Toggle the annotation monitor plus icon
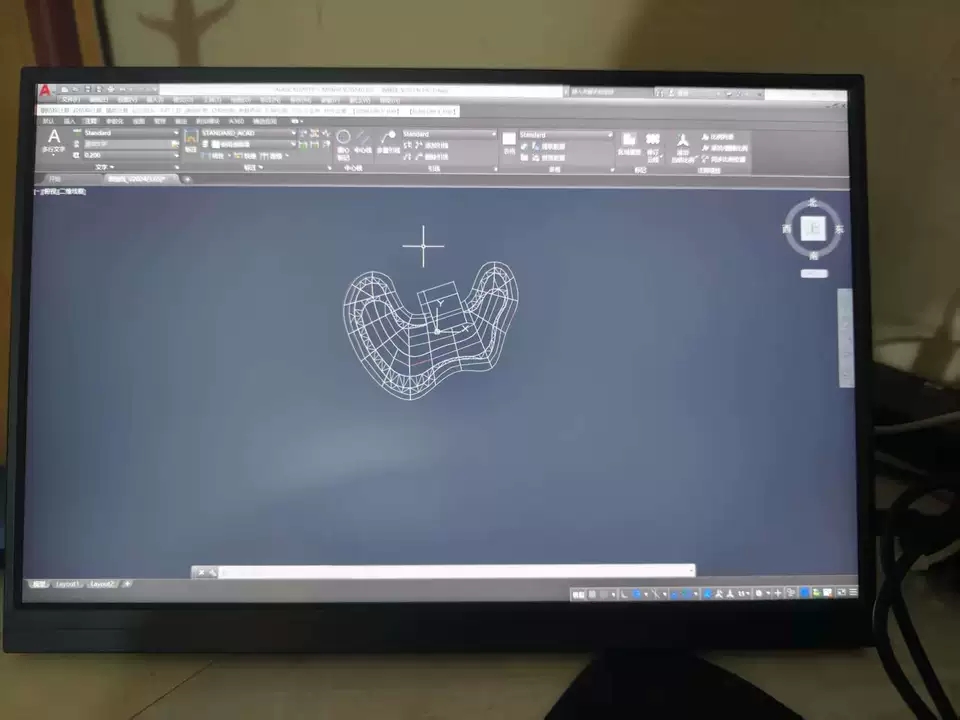The width and height of the screenshot is (960, 720). pos(778,593)
